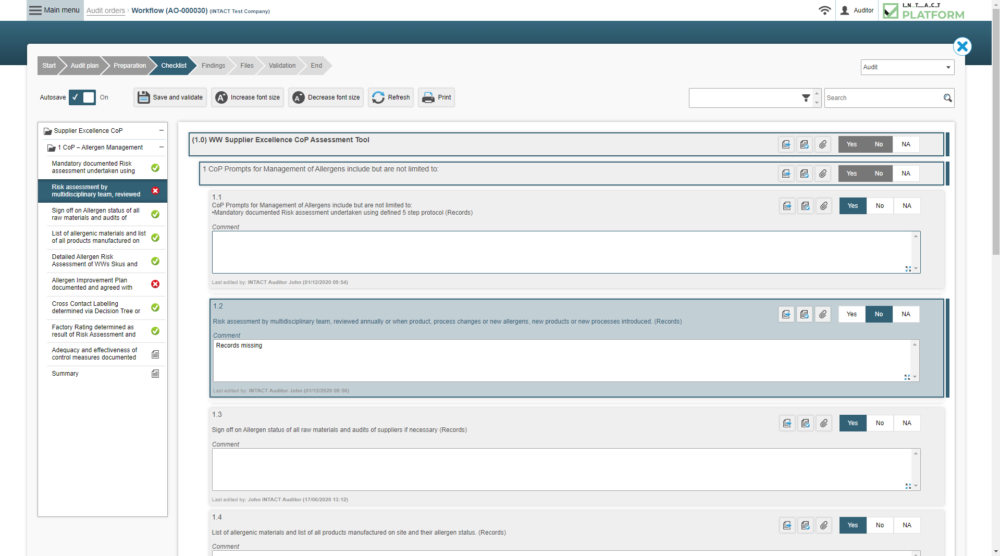1000x556 pixels.
Task: Click the document-arrow icon for item 1.4
Action: point(787,525)
